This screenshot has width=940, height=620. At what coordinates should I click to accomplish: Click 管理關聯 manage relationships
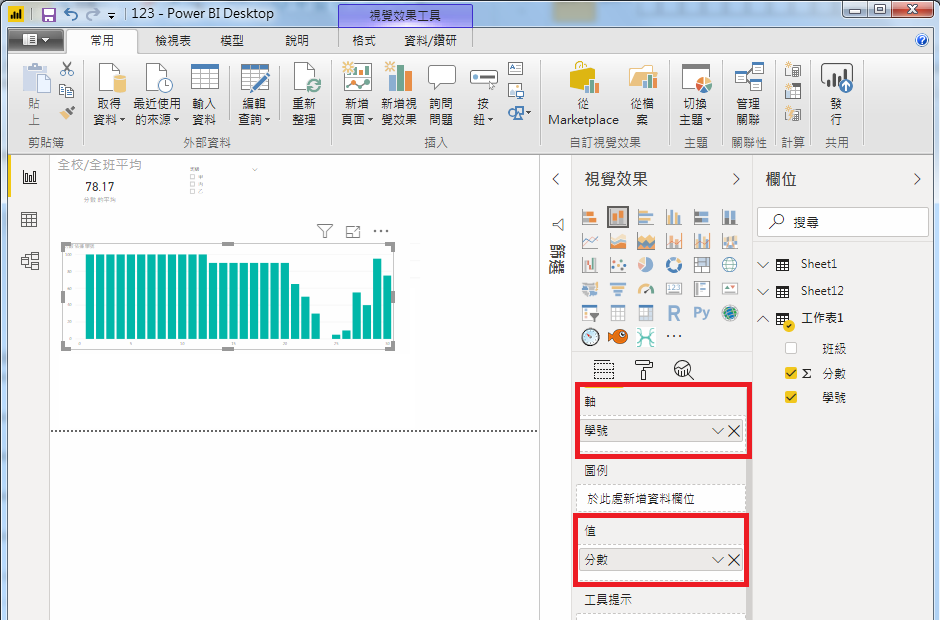pyautogui.click(x=748, y=94)
